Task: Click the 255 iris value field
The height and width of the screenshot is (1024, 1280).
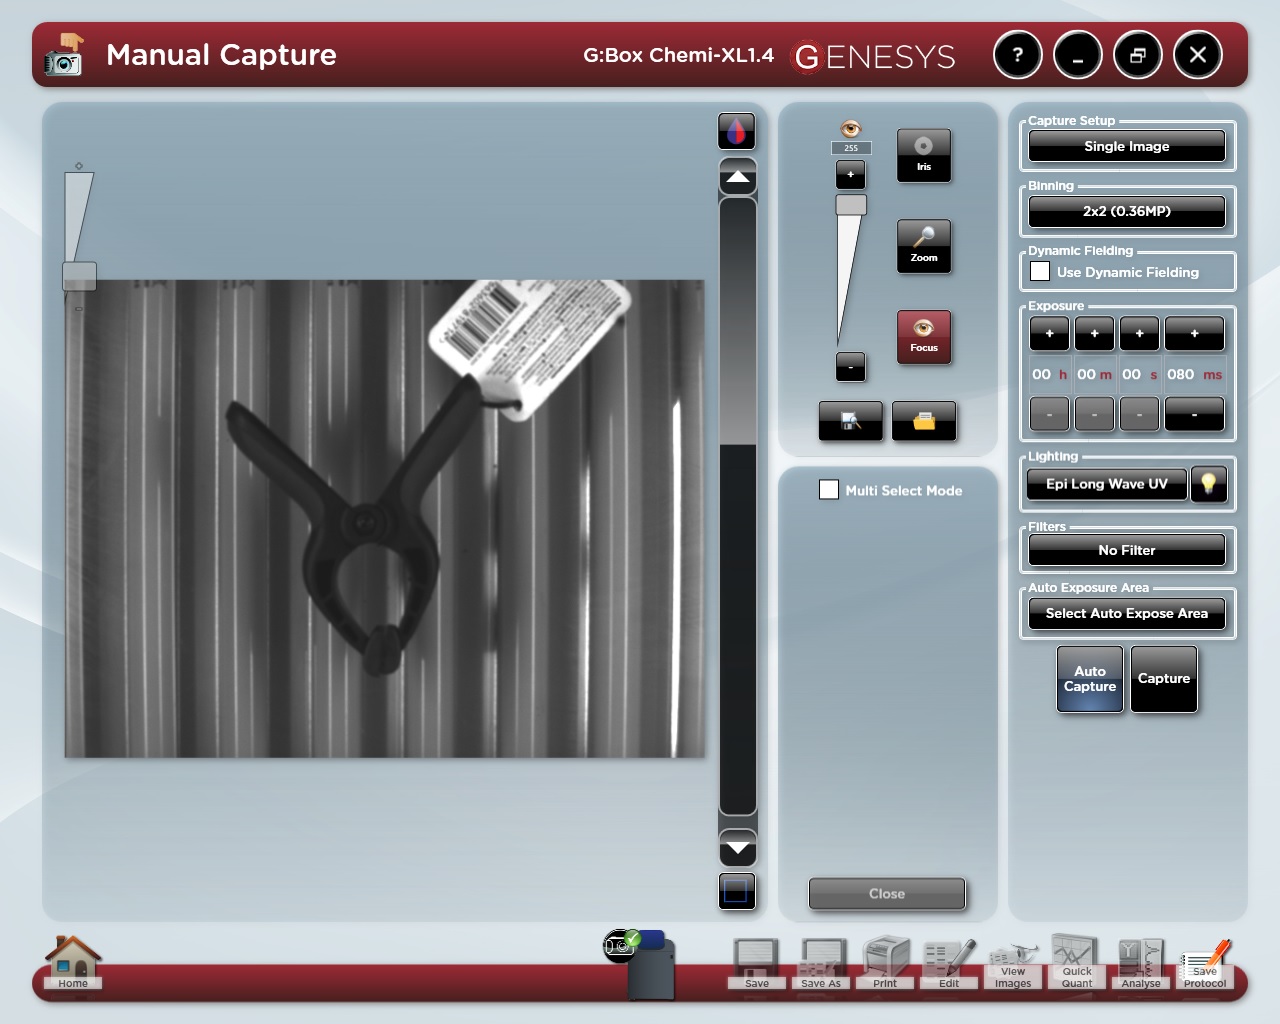Action: coord(851,148)
